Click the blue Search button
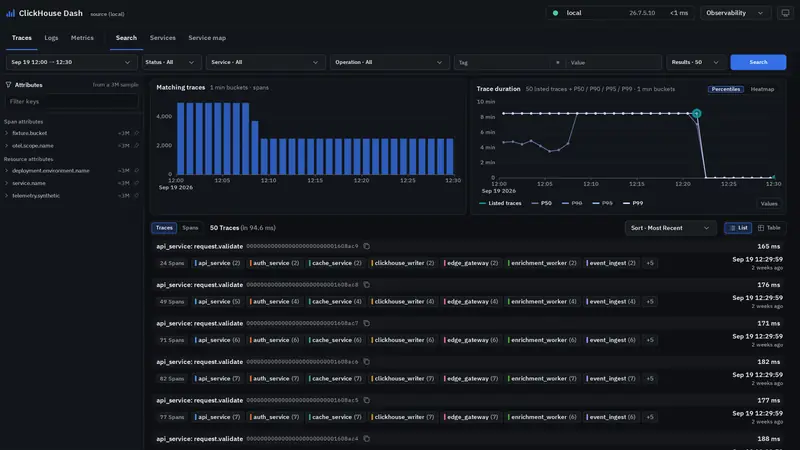The height and width of the screenshot is (450, 800). pos(758,62)
